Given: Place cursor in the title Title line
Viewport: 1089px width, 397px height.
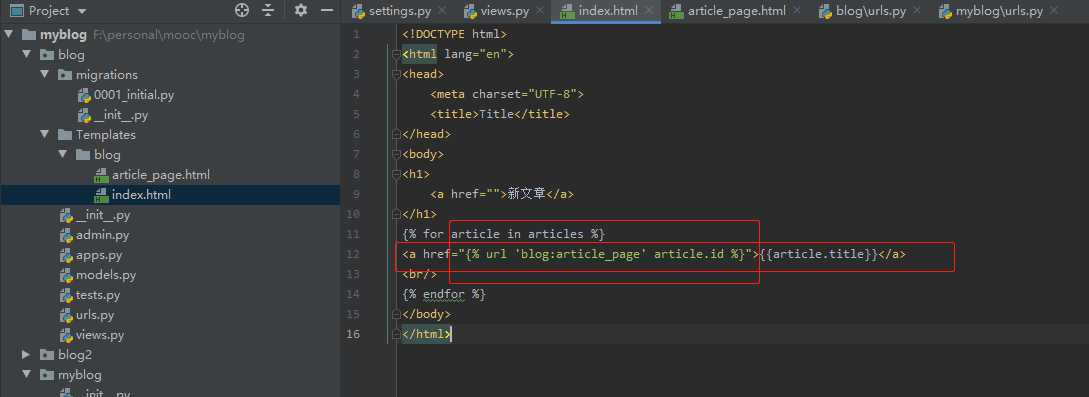Looking at the screenshot, I should coord(500,115).
